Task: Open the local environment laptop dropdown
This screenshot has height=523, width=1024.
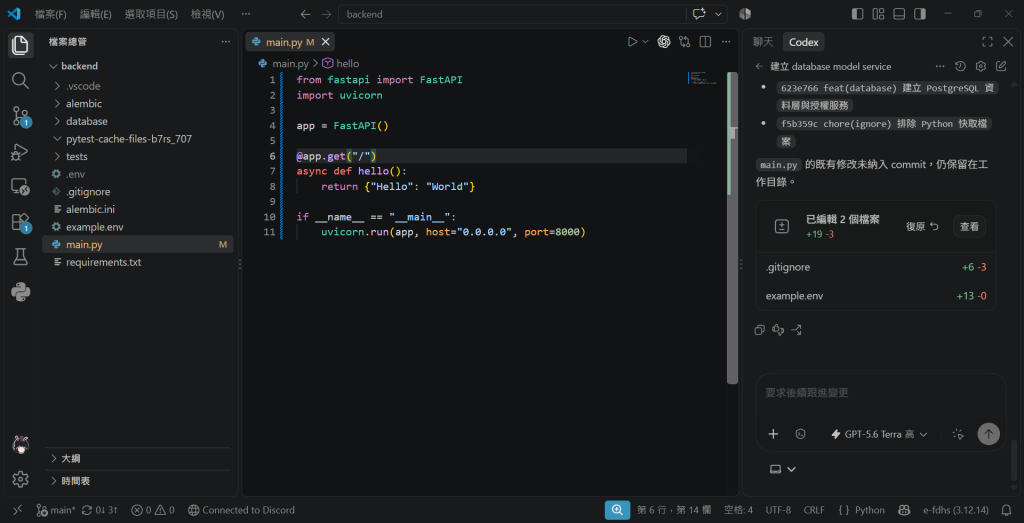Action: tap(783, 469)
